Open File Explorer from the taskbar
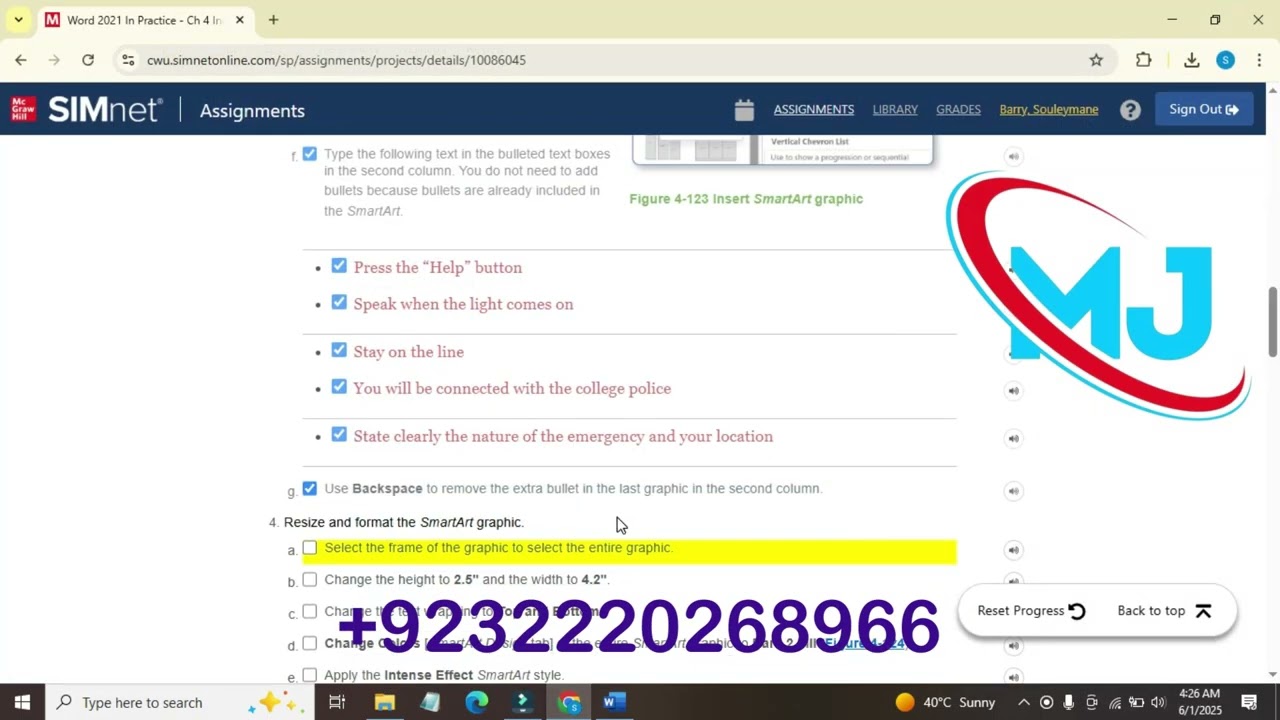 pyautogui.click(x=384, y=702)
